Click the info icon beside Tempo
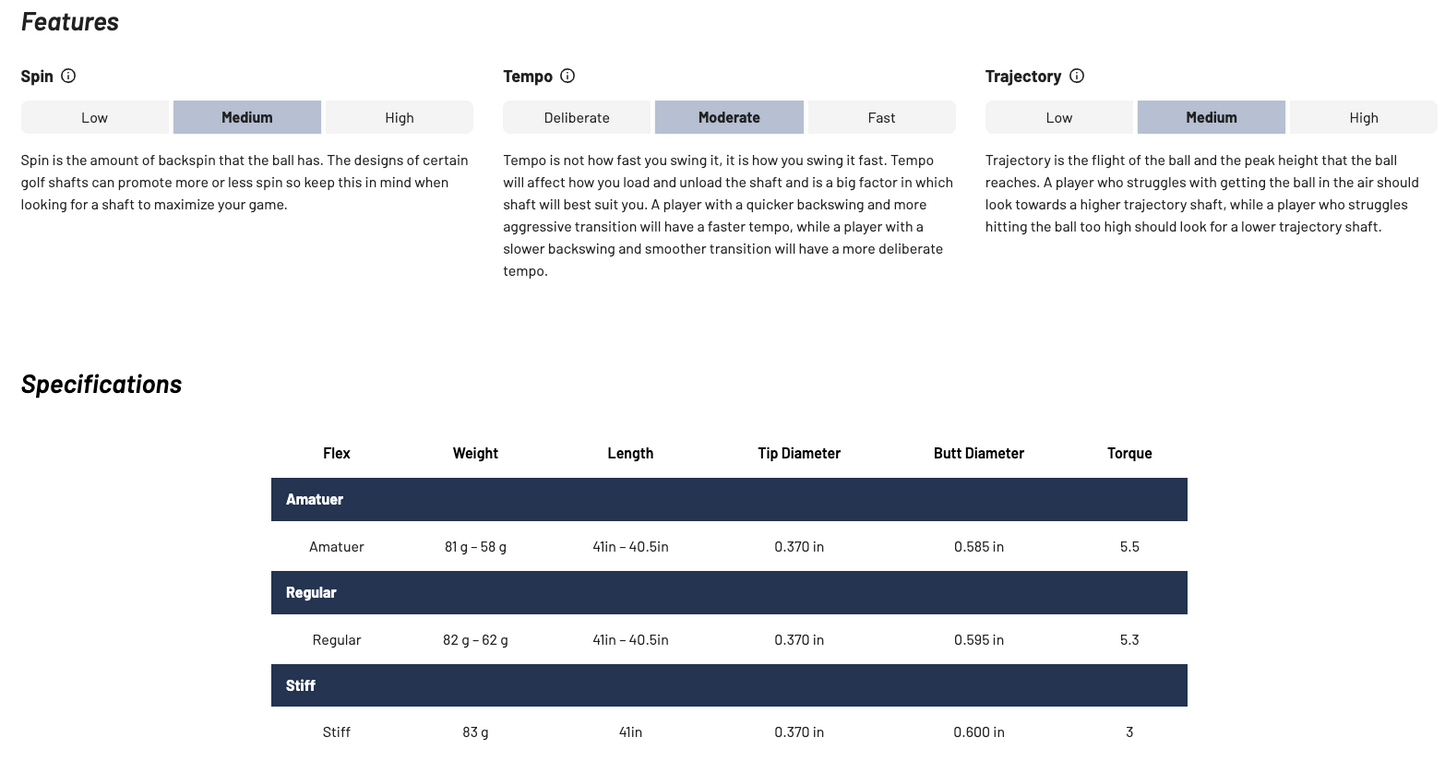Viewport: 1445px width, 761px height. click(567, 76)
